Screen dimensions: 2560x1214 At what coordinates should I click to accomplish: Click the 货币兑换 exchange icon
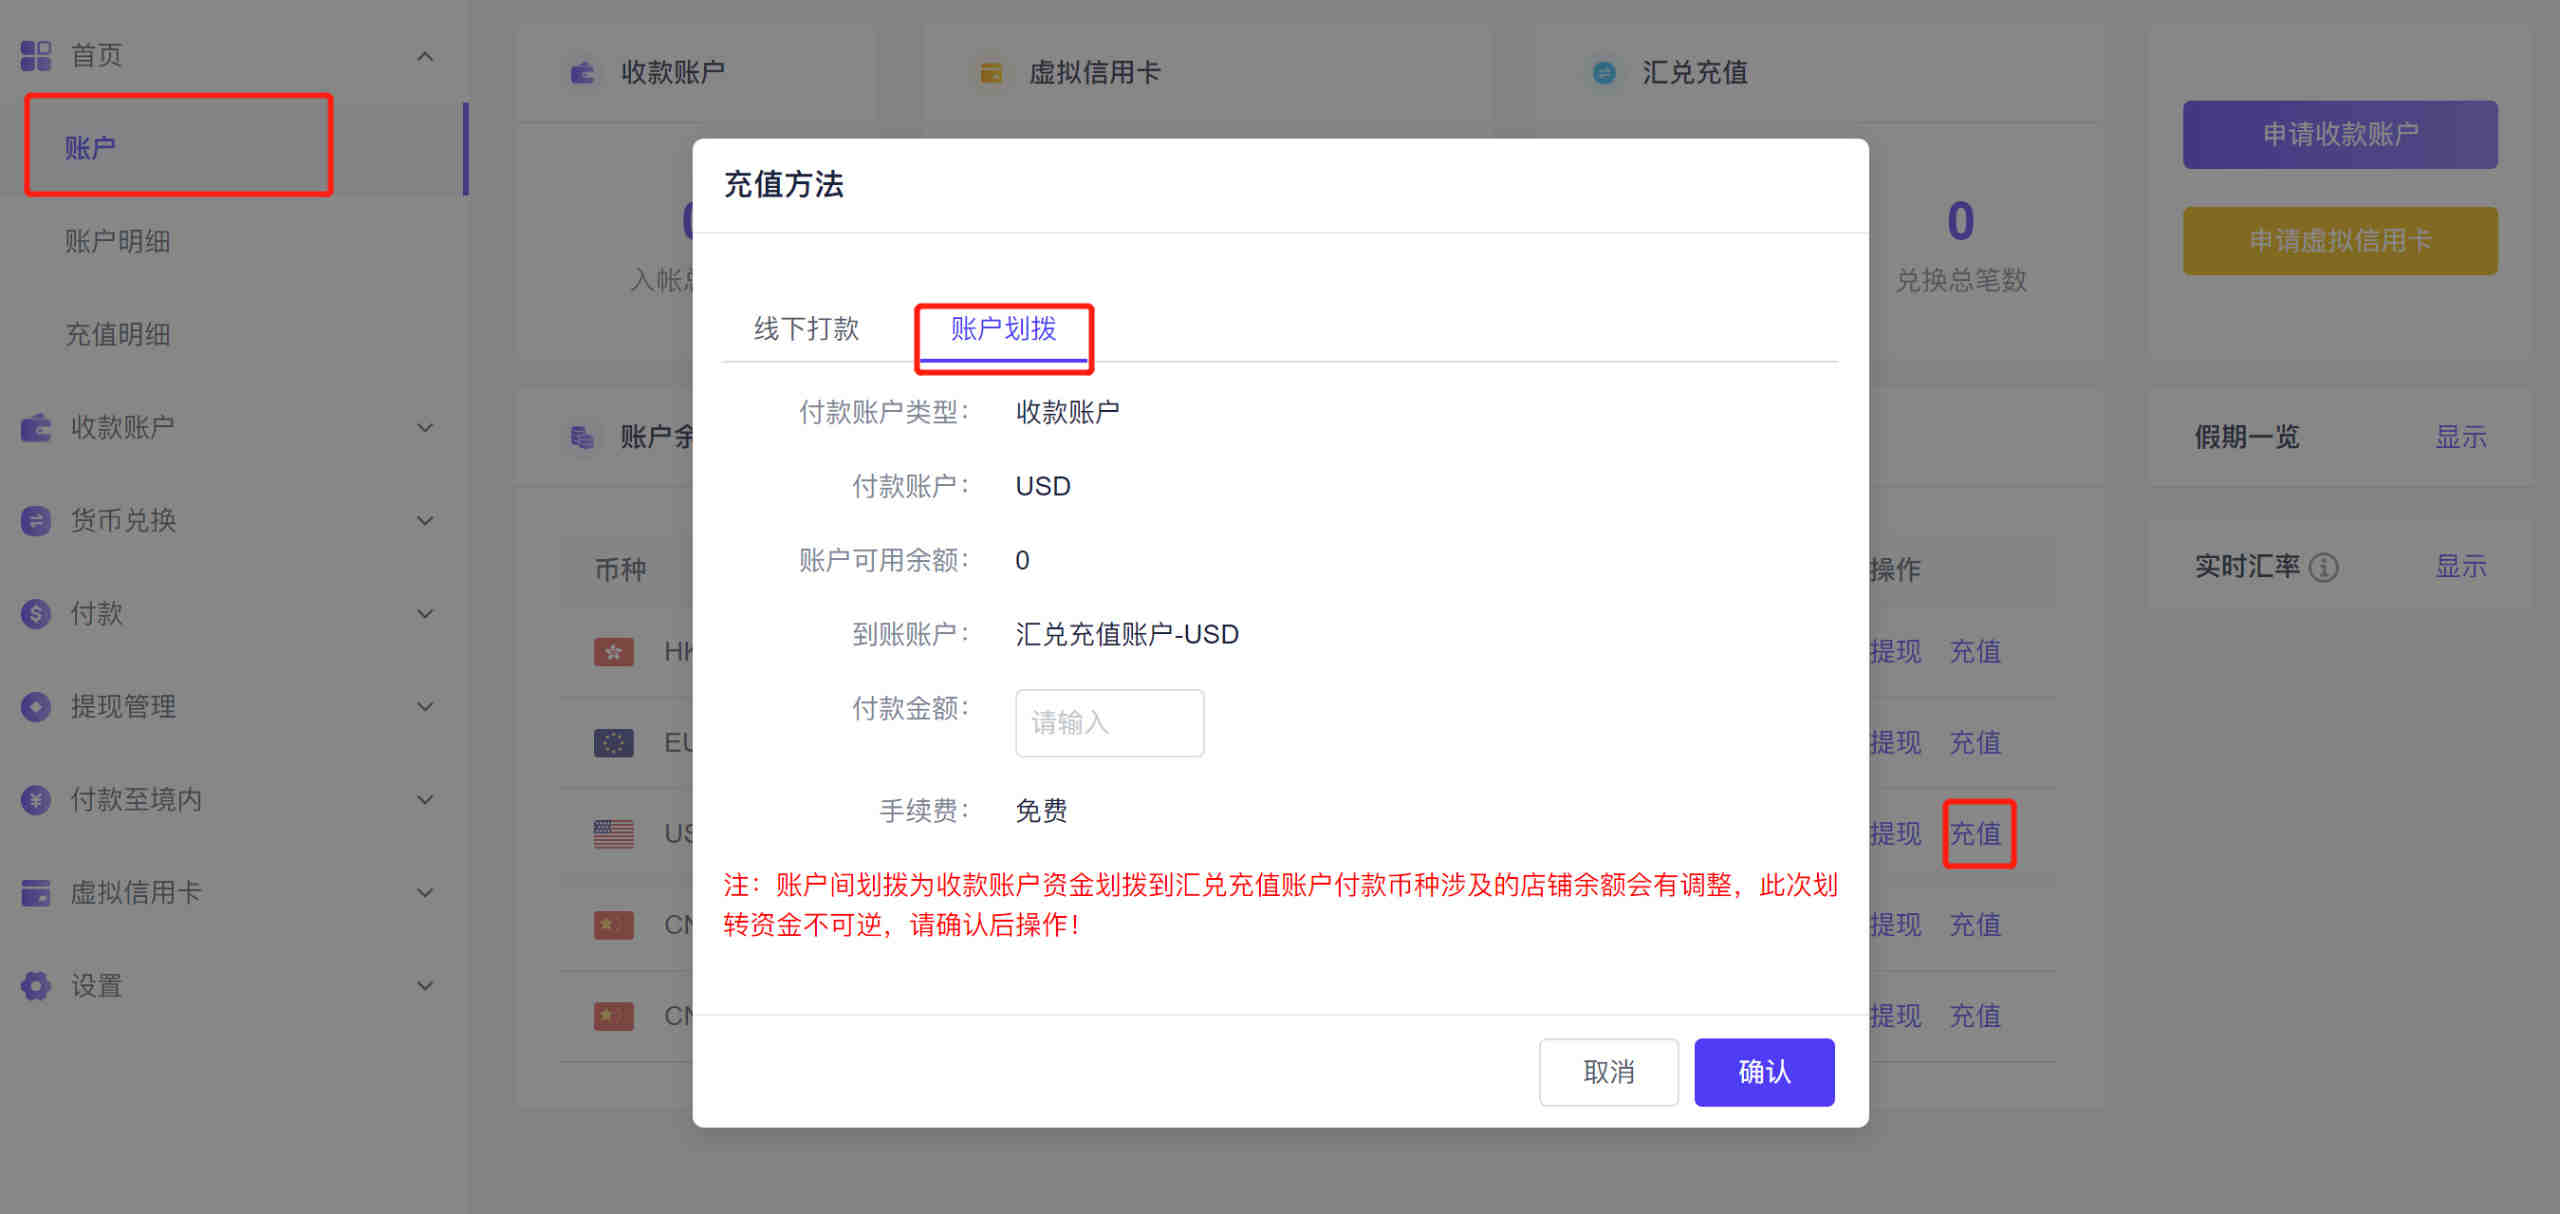[x=36, y=521]
